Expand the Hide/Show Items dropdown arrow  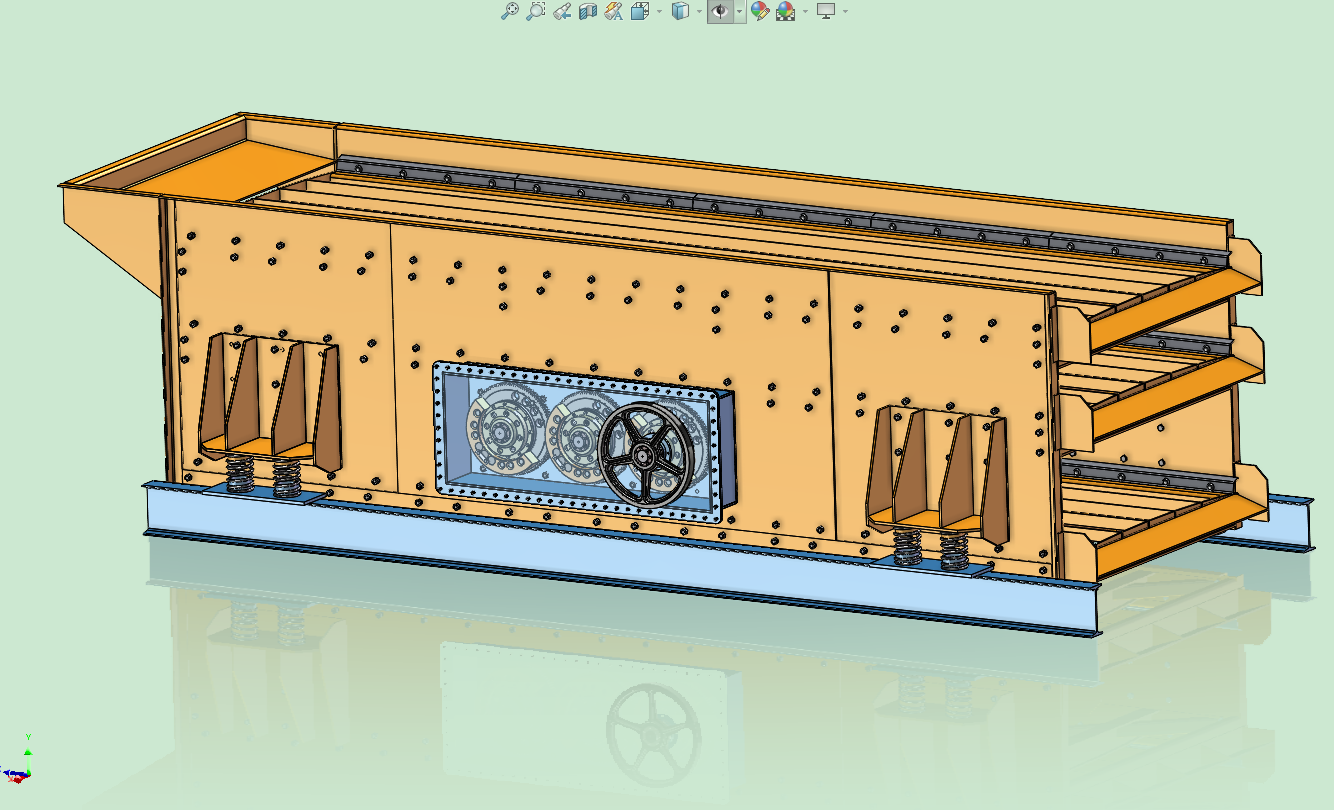tap(740, 12)
